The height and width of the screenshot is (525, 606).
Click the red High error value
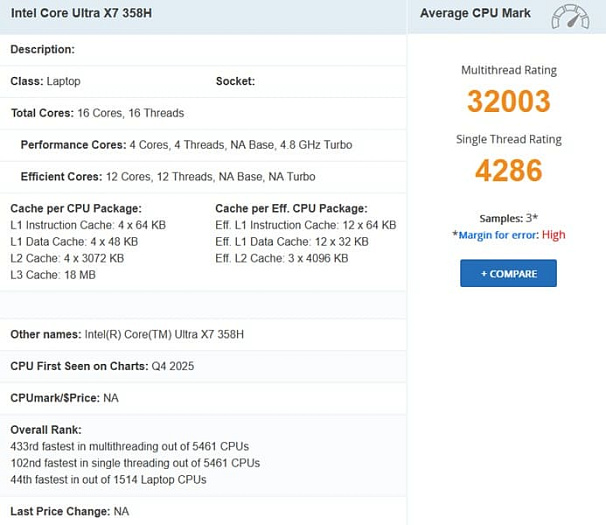pos(553,235)
